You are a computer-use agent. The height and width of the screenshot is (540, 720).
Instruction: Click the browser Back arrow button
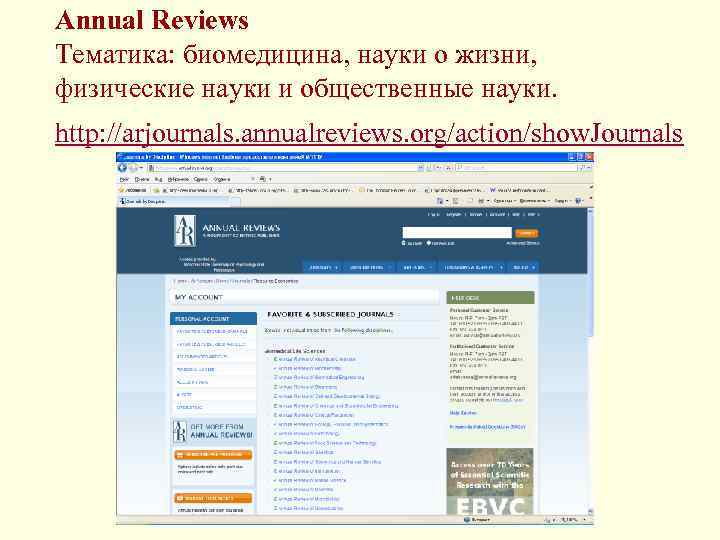(x=123, y=168)
